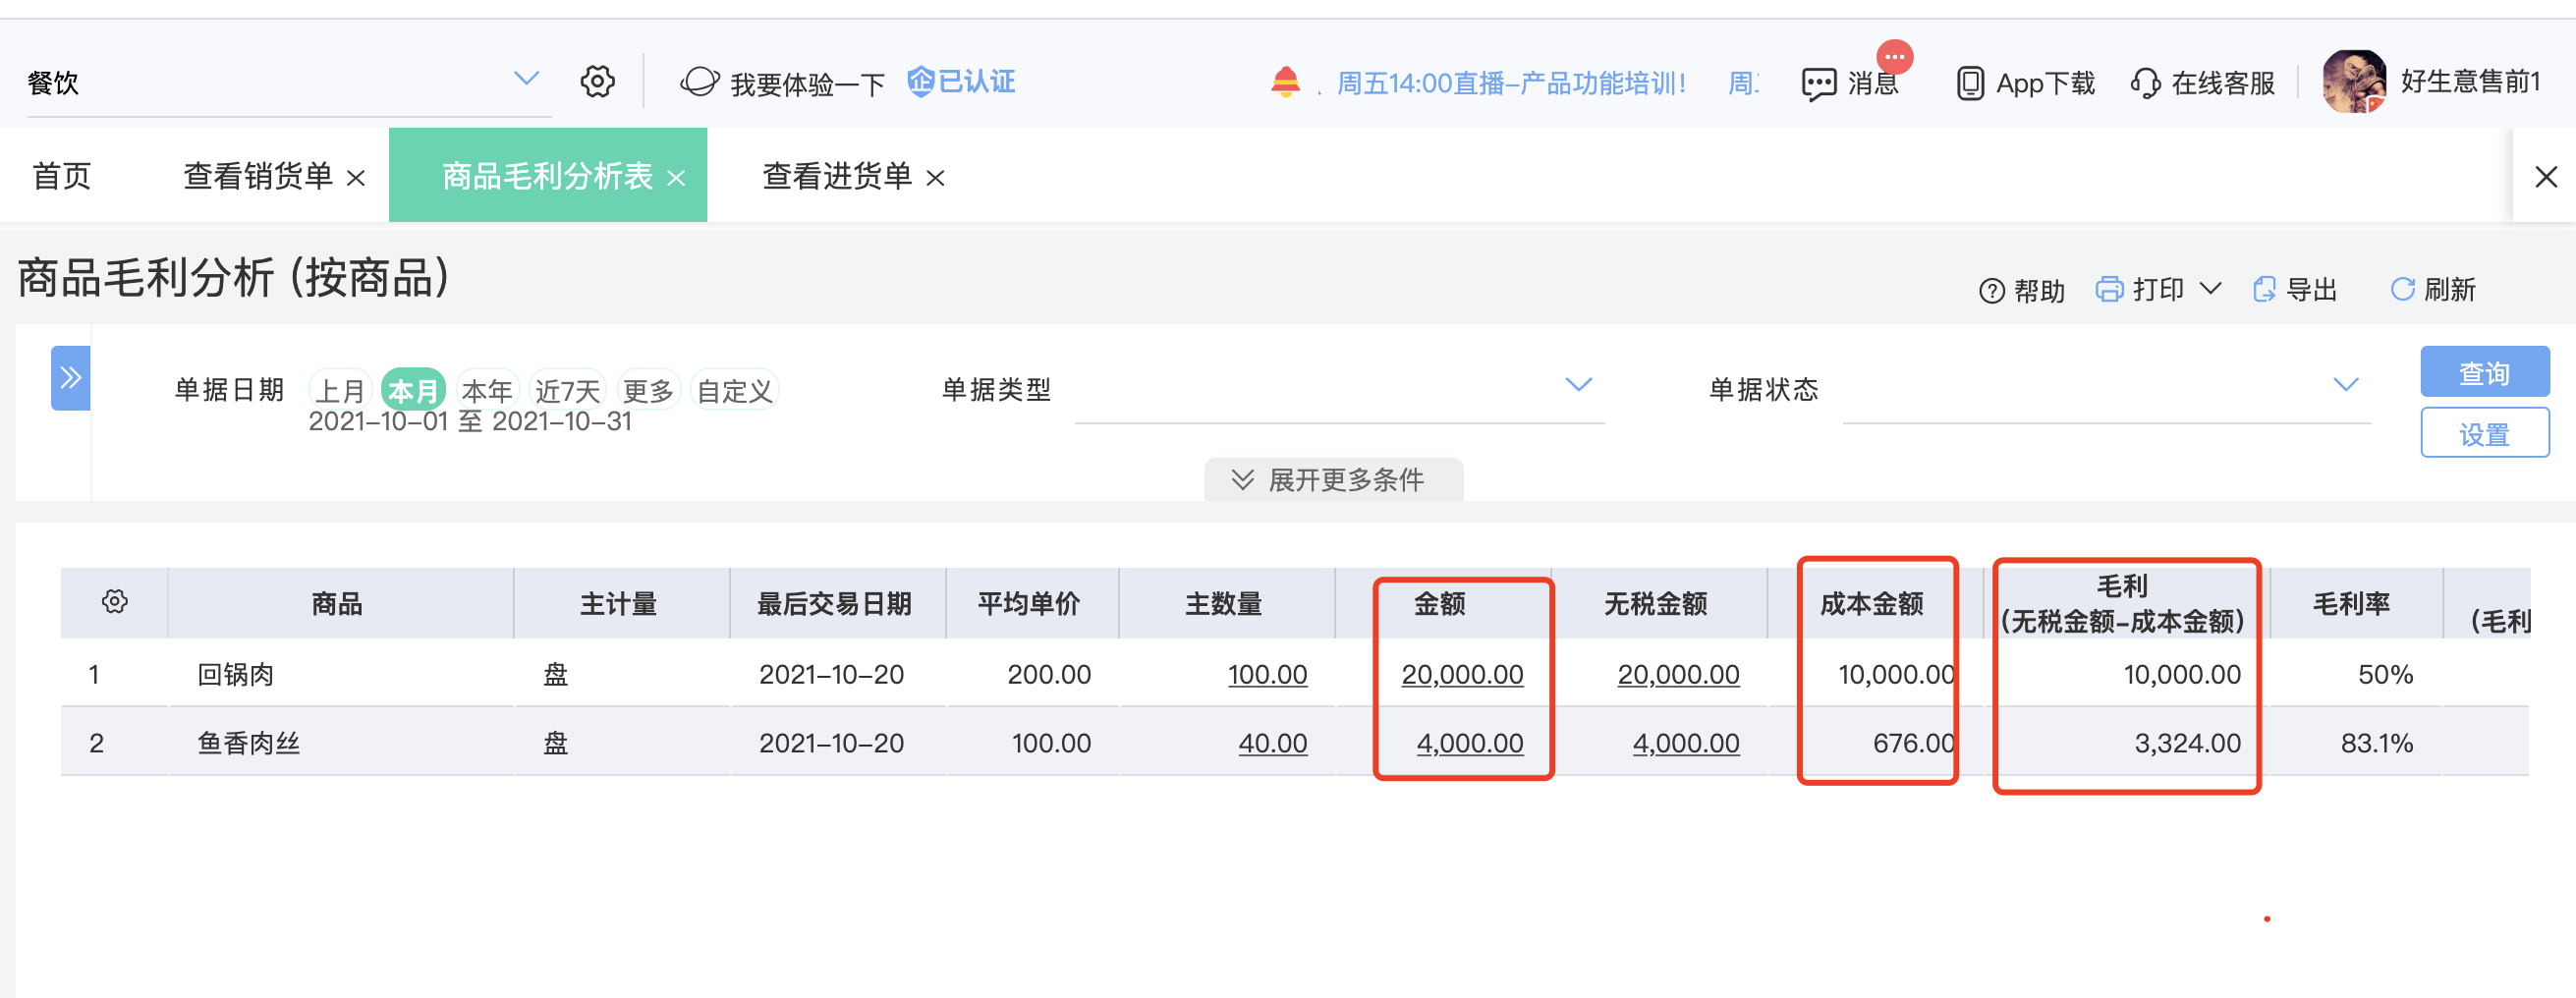The height and width of the screenshot is (998, 2576).
Task: Expand 展开更多条件 filter section
Action: pyautogui.click(x=1333, y=480)
